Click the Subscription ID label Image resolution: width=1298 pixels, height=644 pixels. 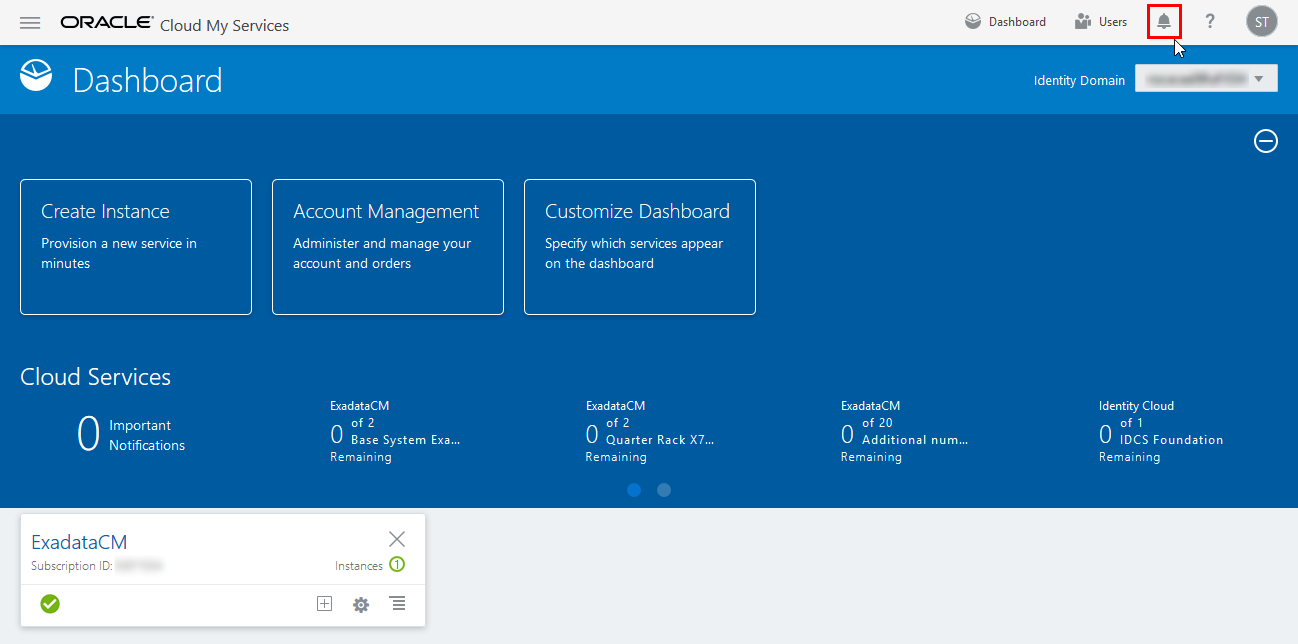(70, 566)
